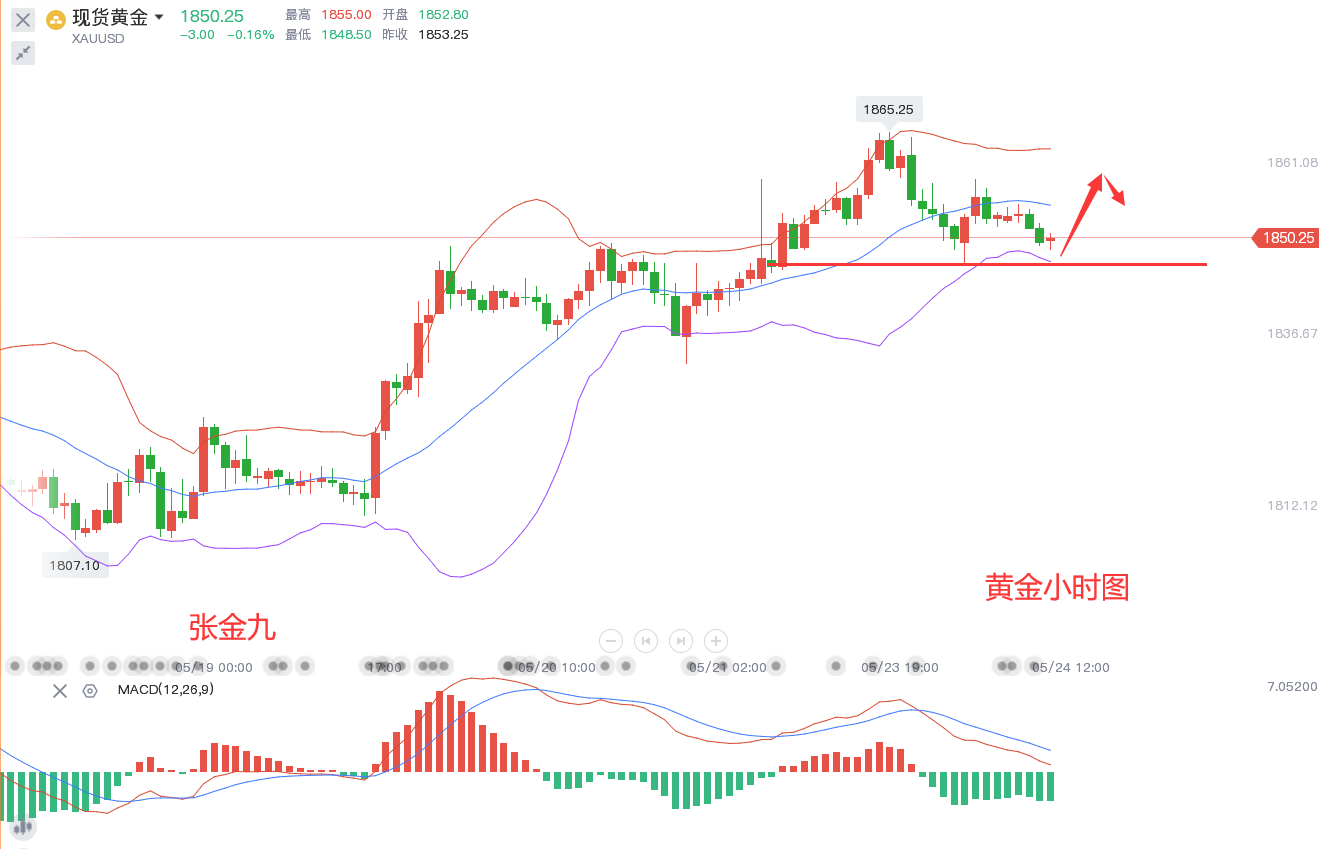Click the gold bar symbol icon
Image resolution: width=1319 pixels, height=849 pixels.
[x=56, y=19]
